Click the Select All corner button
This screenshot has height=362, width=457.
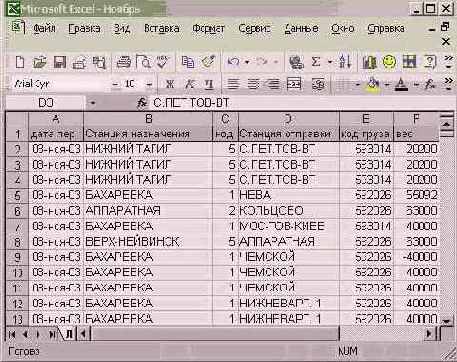[x=17, y=119]
